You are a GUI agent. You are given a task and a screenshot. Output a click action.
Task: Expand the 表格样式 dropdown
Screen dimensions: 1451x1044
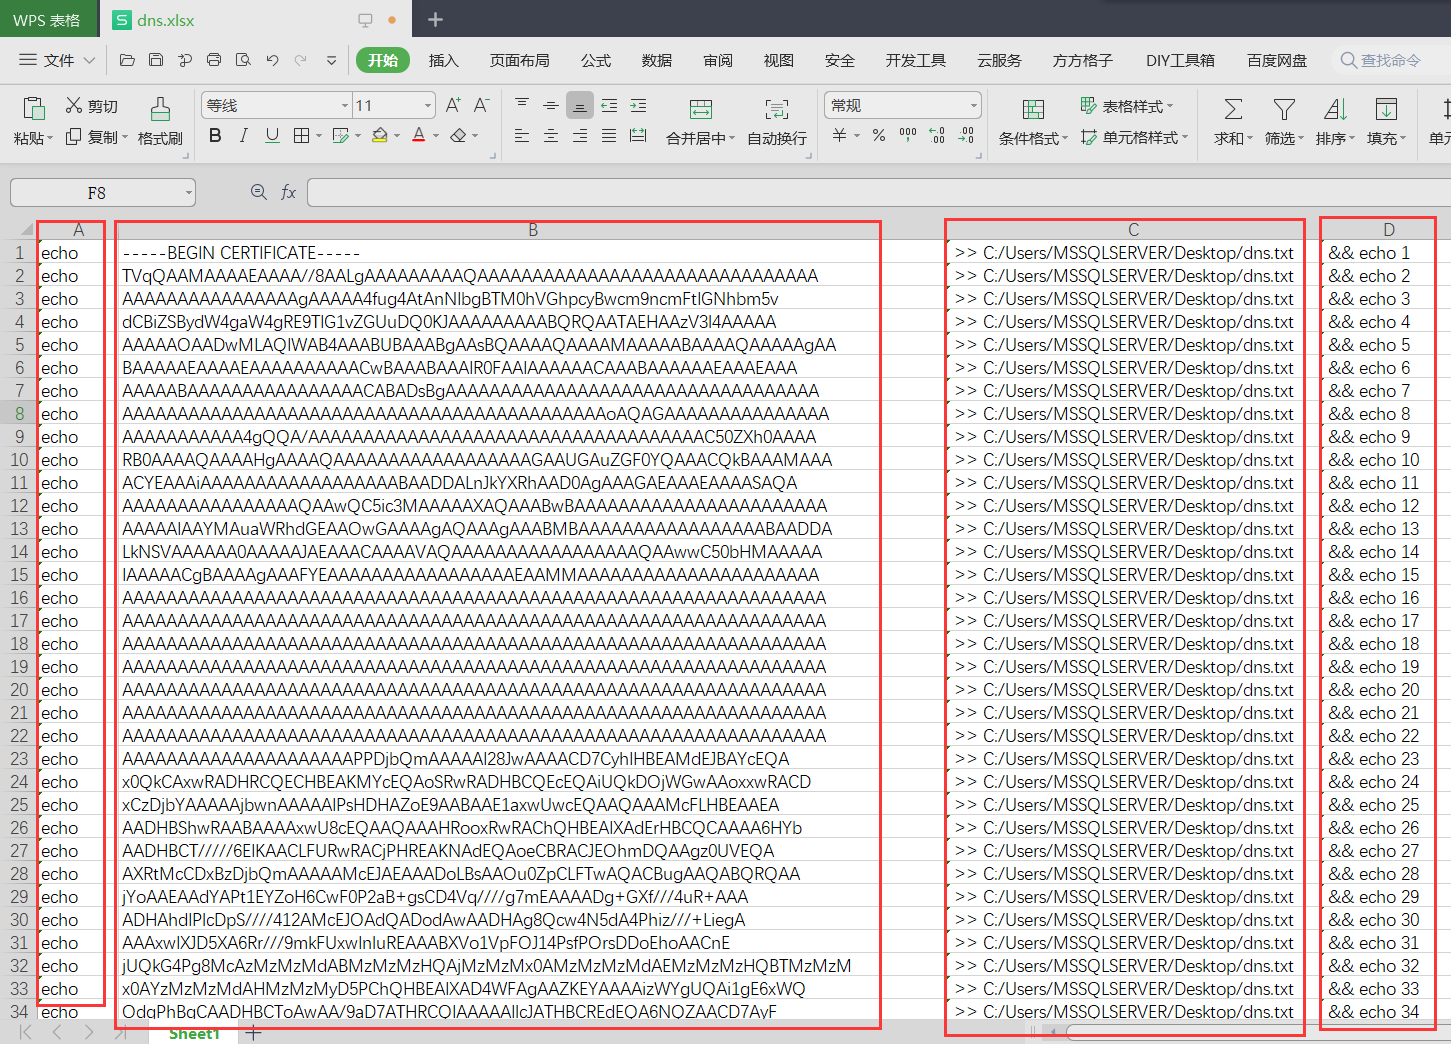coord(1170,106)
